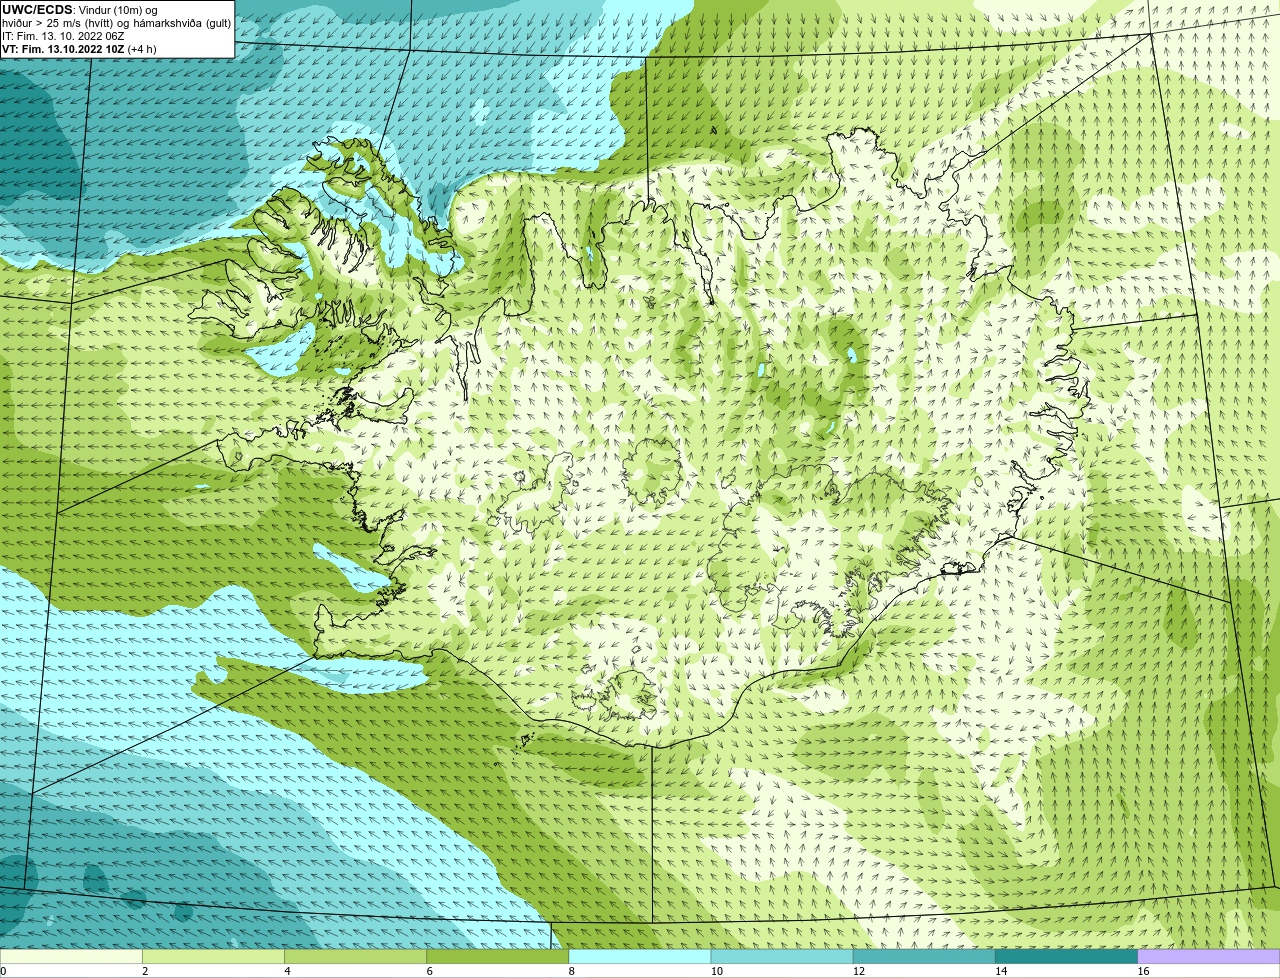Click the 'VT: Fim. 13.10.2022 10Z (+4 h)' line

point(79,49)
